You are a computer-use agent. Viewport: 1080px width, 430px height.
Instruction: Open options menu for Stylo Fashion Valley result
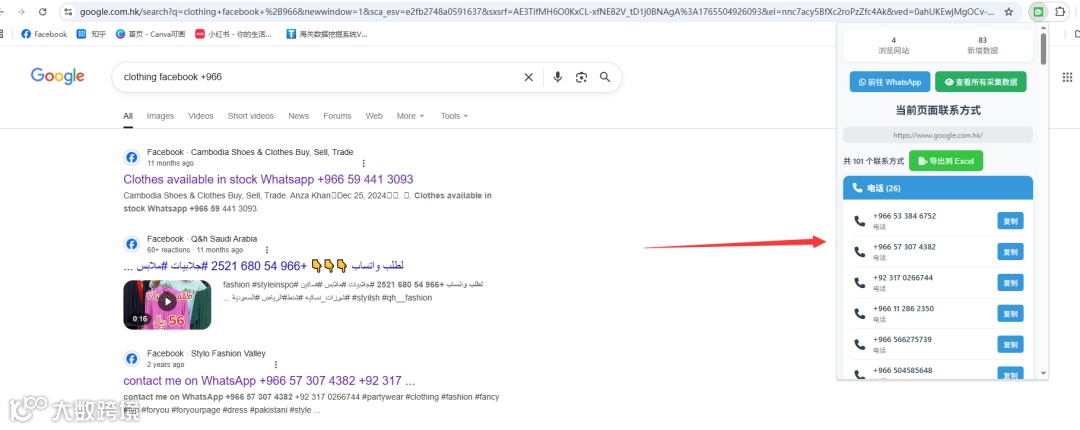tap(276, 365)
